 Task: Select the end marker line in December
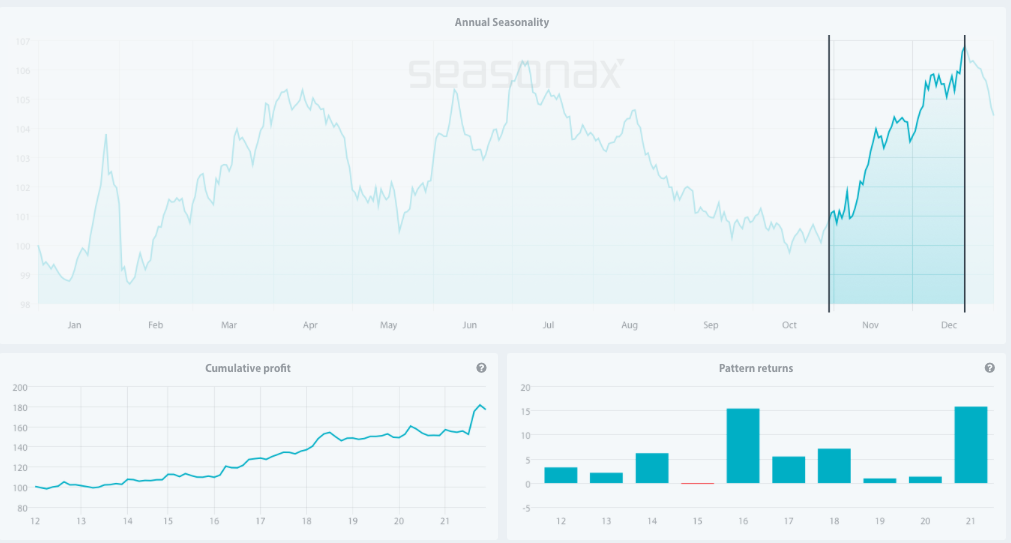tap(965, 174)
